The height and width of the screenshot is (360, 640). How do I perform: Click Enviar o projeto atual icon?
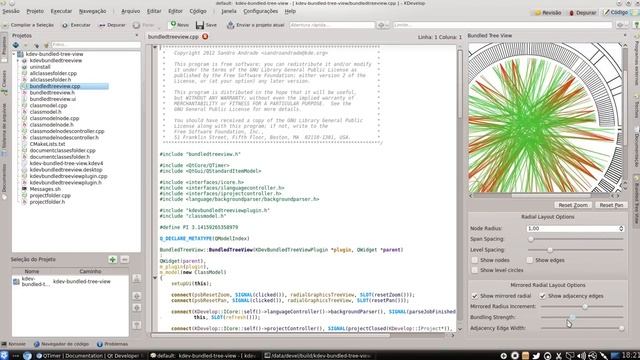click(231, 25)
